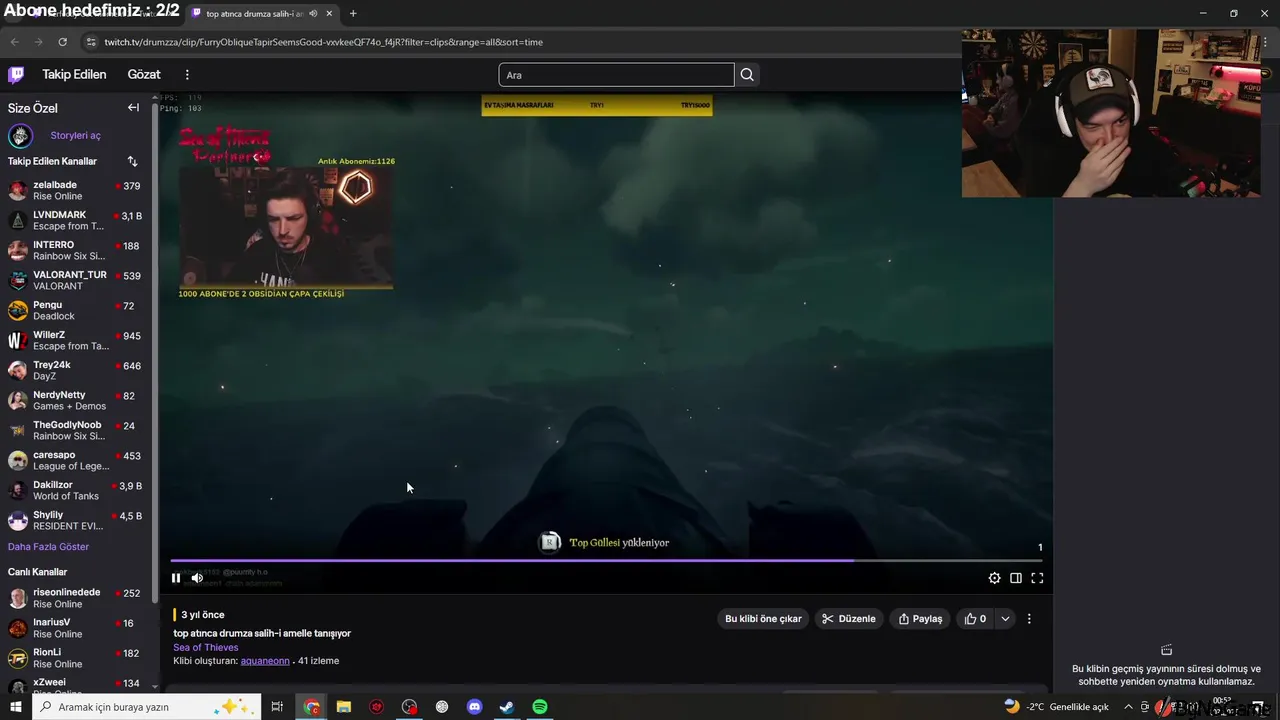
Task: Share the clip with Paylaş
Action: pyautogui.click(x=920, y=619)
